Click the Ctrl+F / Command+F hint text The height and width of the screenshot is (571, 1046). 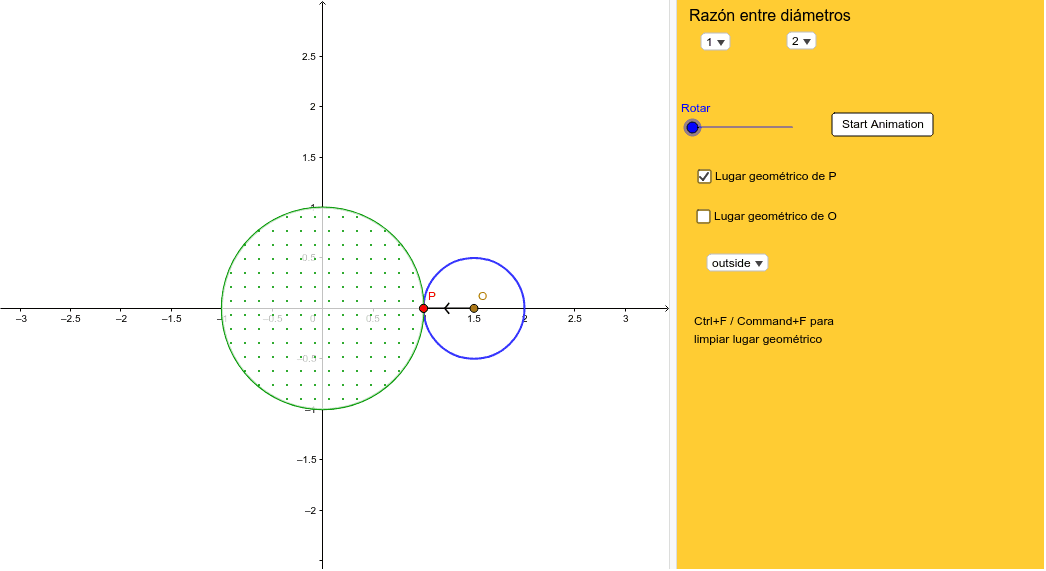[764, 321]
